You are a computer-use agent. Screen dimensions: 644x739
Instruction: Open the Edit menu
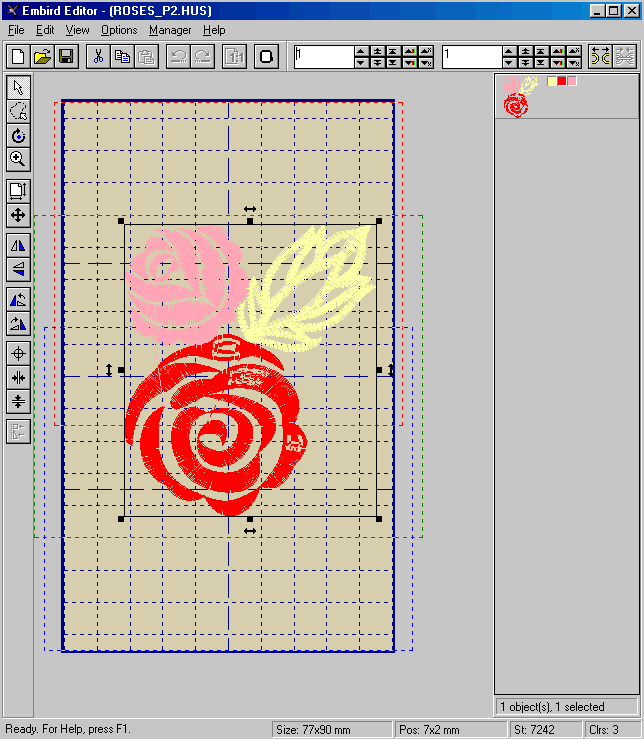click(45, 30)
